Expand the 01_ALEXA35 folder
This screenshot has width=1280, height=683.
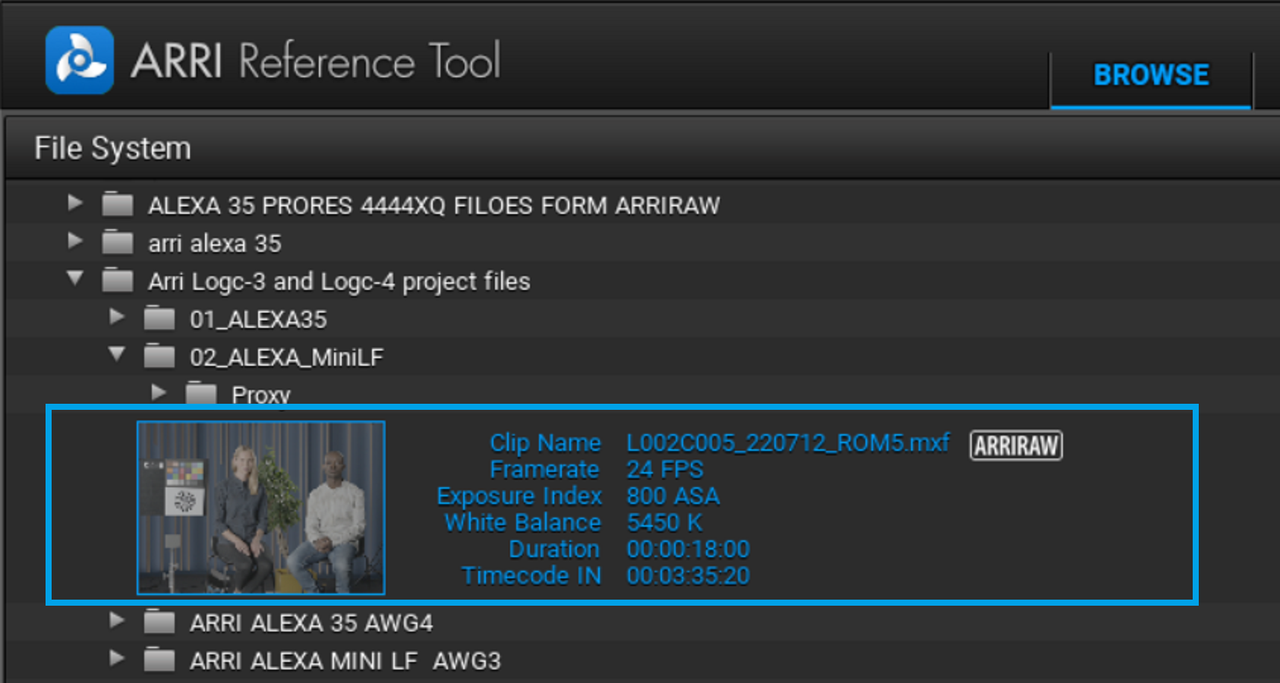click(x=117, y=318)
